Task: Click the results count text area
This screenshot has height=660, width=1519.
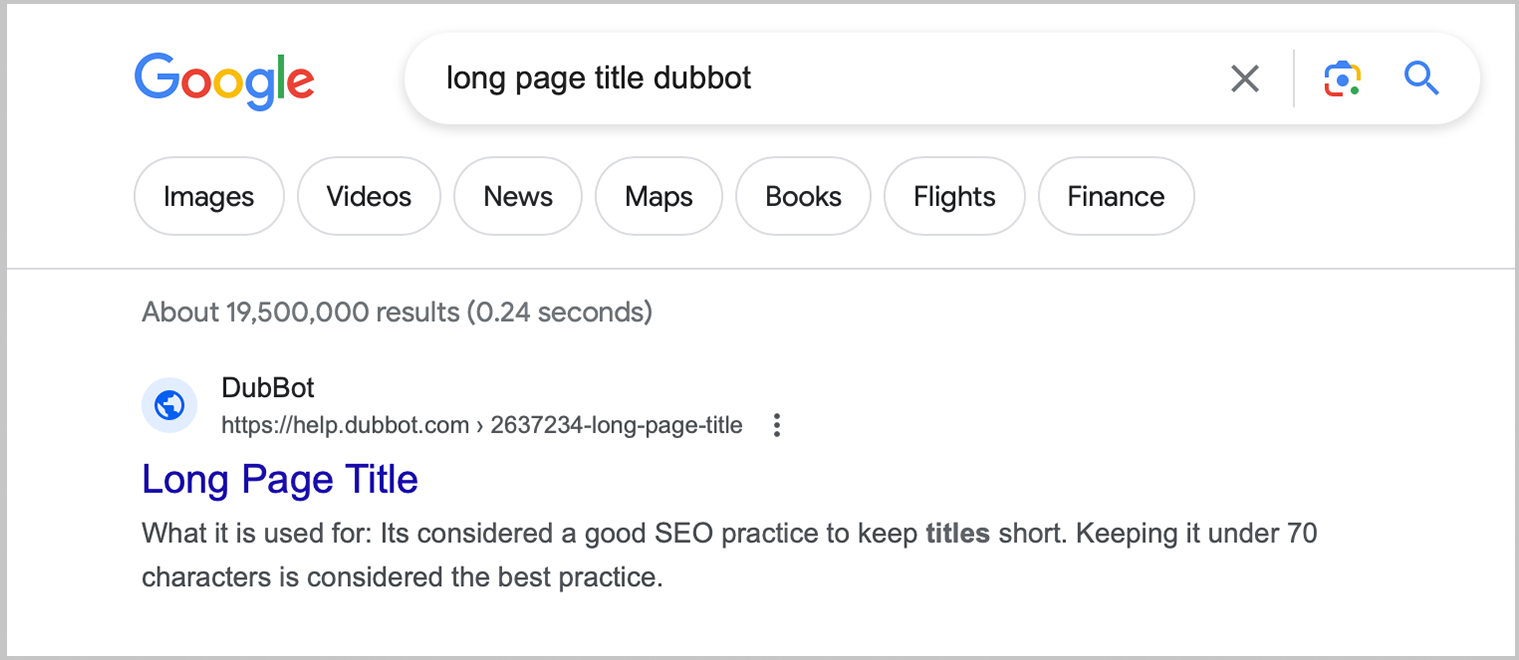Action: click(x=396, y=312)
